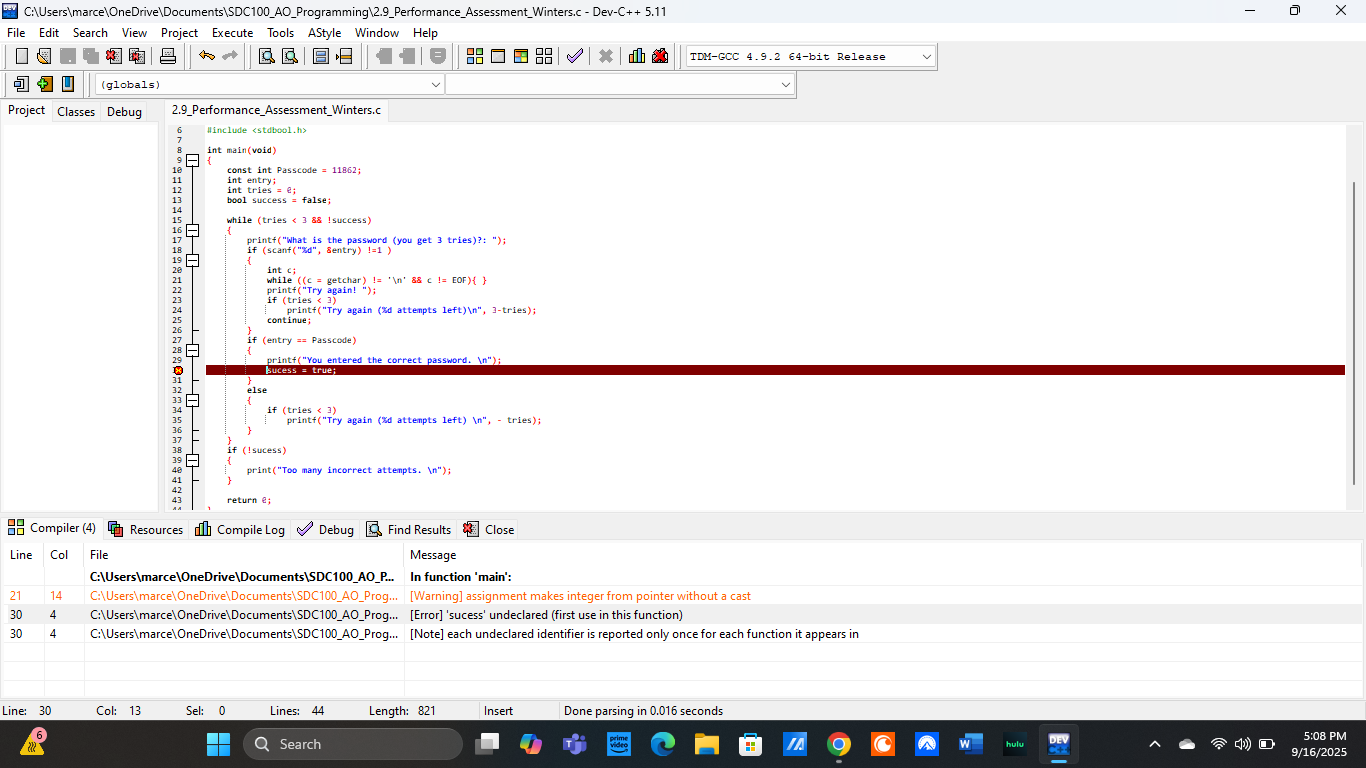Click the Message column header
This screenshot has height=768, width=1366.
coord(883,555)
